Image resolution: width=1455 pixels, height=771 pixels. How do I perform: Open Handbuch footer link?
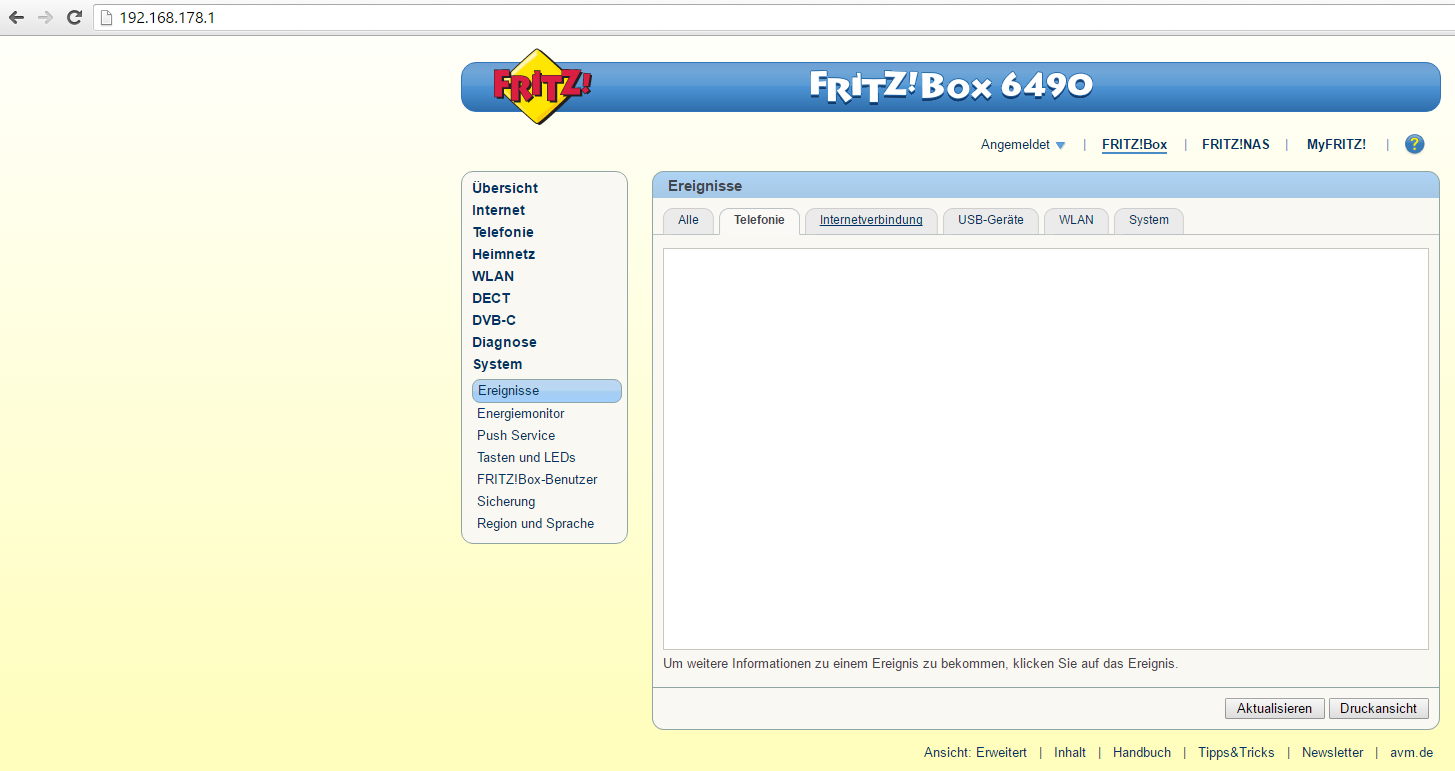coord(1142,753)
